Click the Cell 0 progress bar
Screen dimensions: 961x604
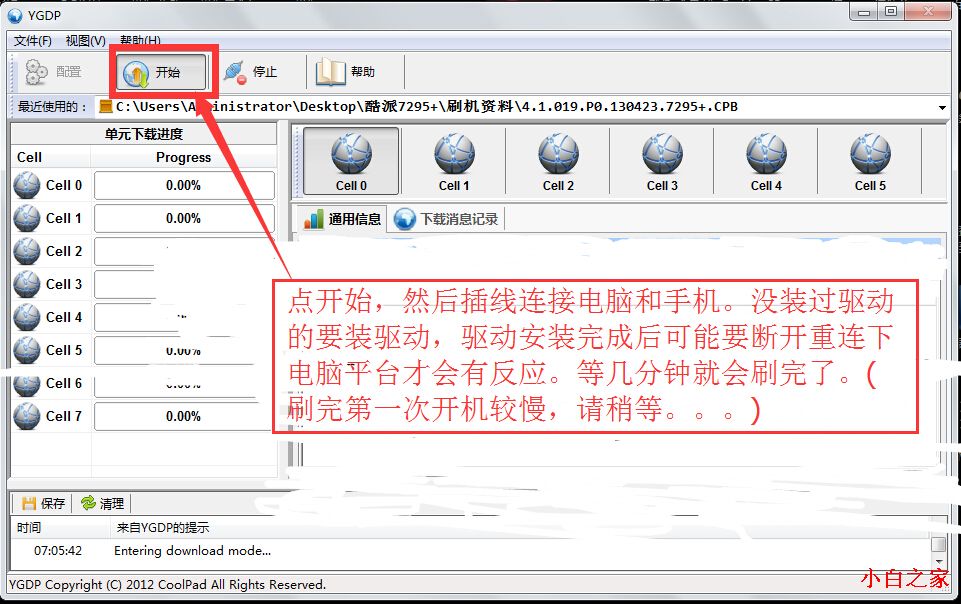pos(184,186)
